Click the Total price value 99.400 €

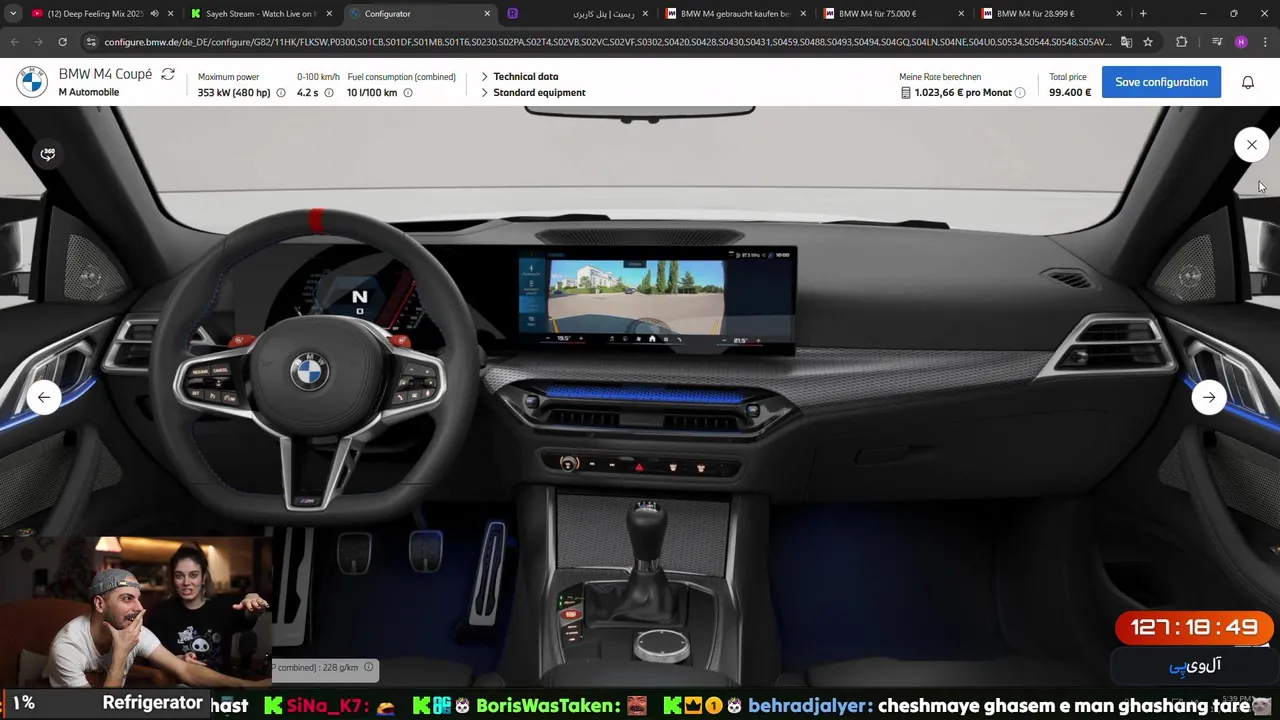click(1070, 93)
